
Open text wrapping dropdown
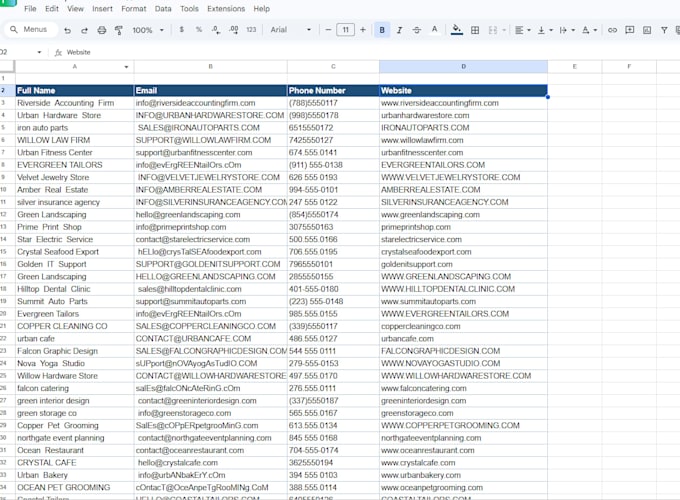[x=567, y=30]
